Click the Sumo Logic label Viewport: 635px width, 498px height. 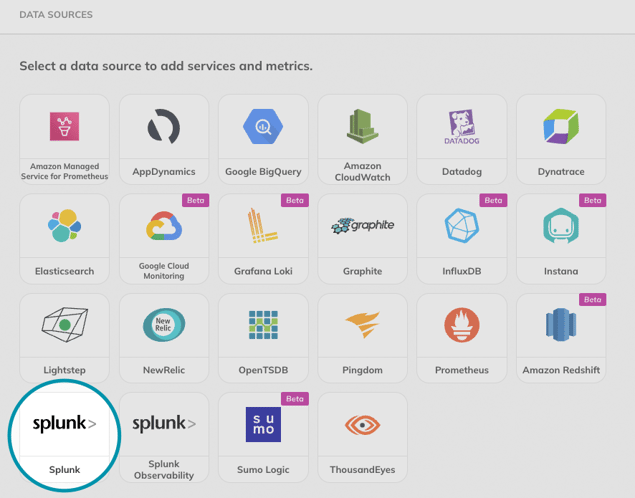click(263, 470)
